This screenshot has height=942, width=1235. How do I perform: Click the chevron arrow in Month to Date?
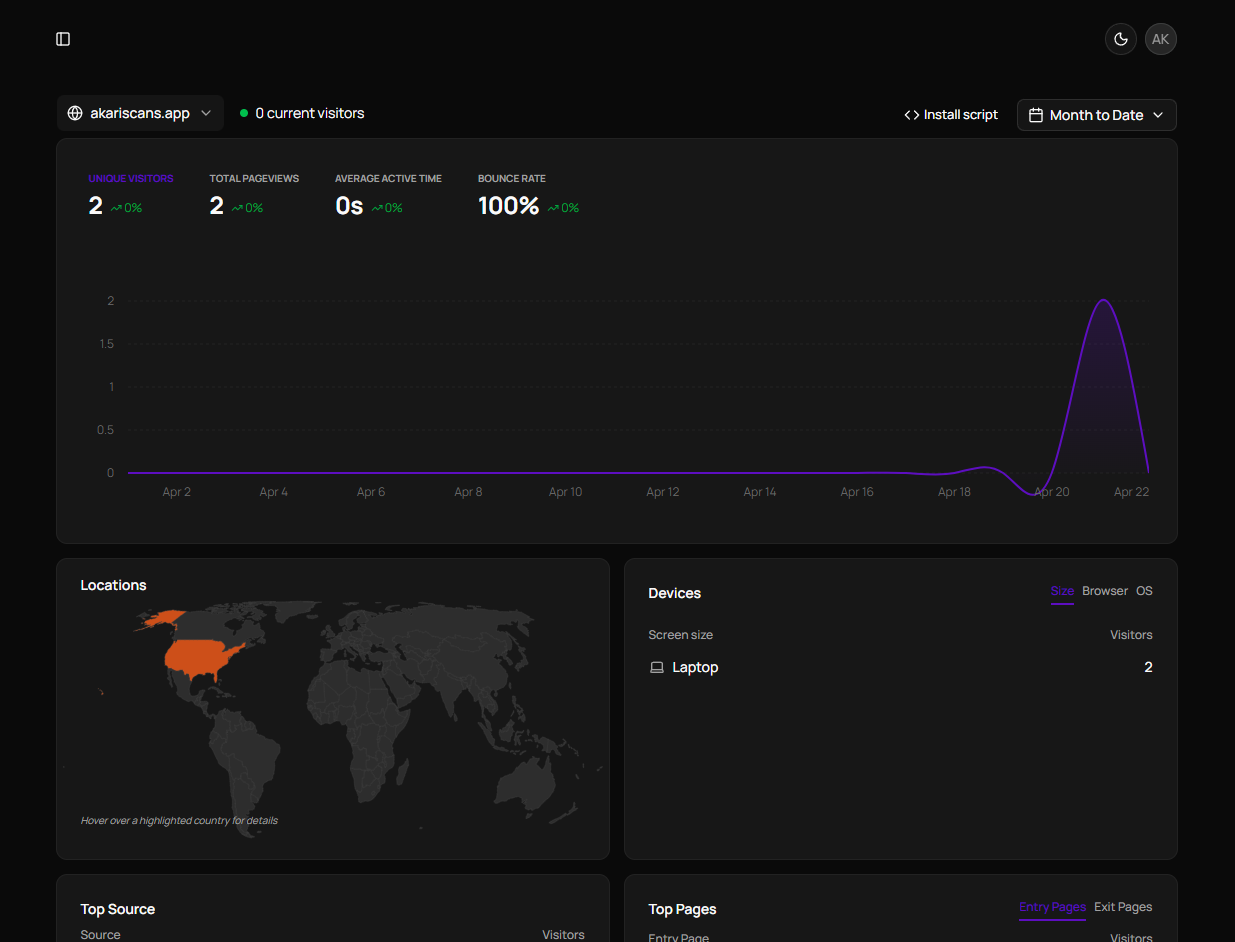click(x=1158, y=115)
